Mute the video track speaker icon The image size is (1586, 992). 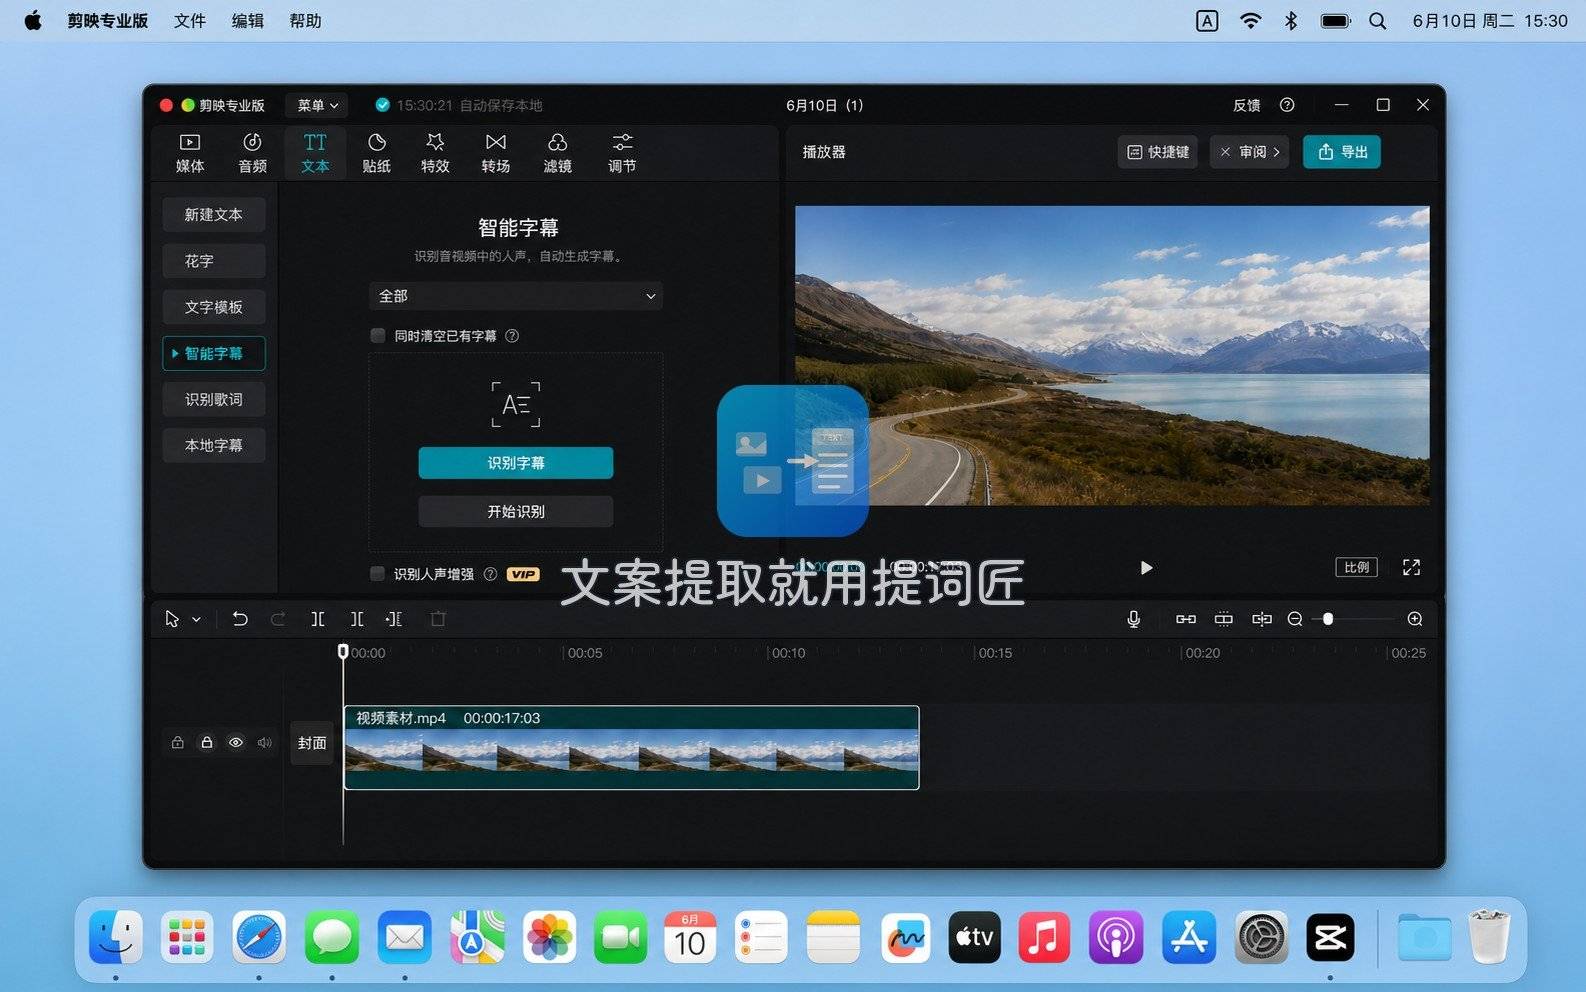265,743
